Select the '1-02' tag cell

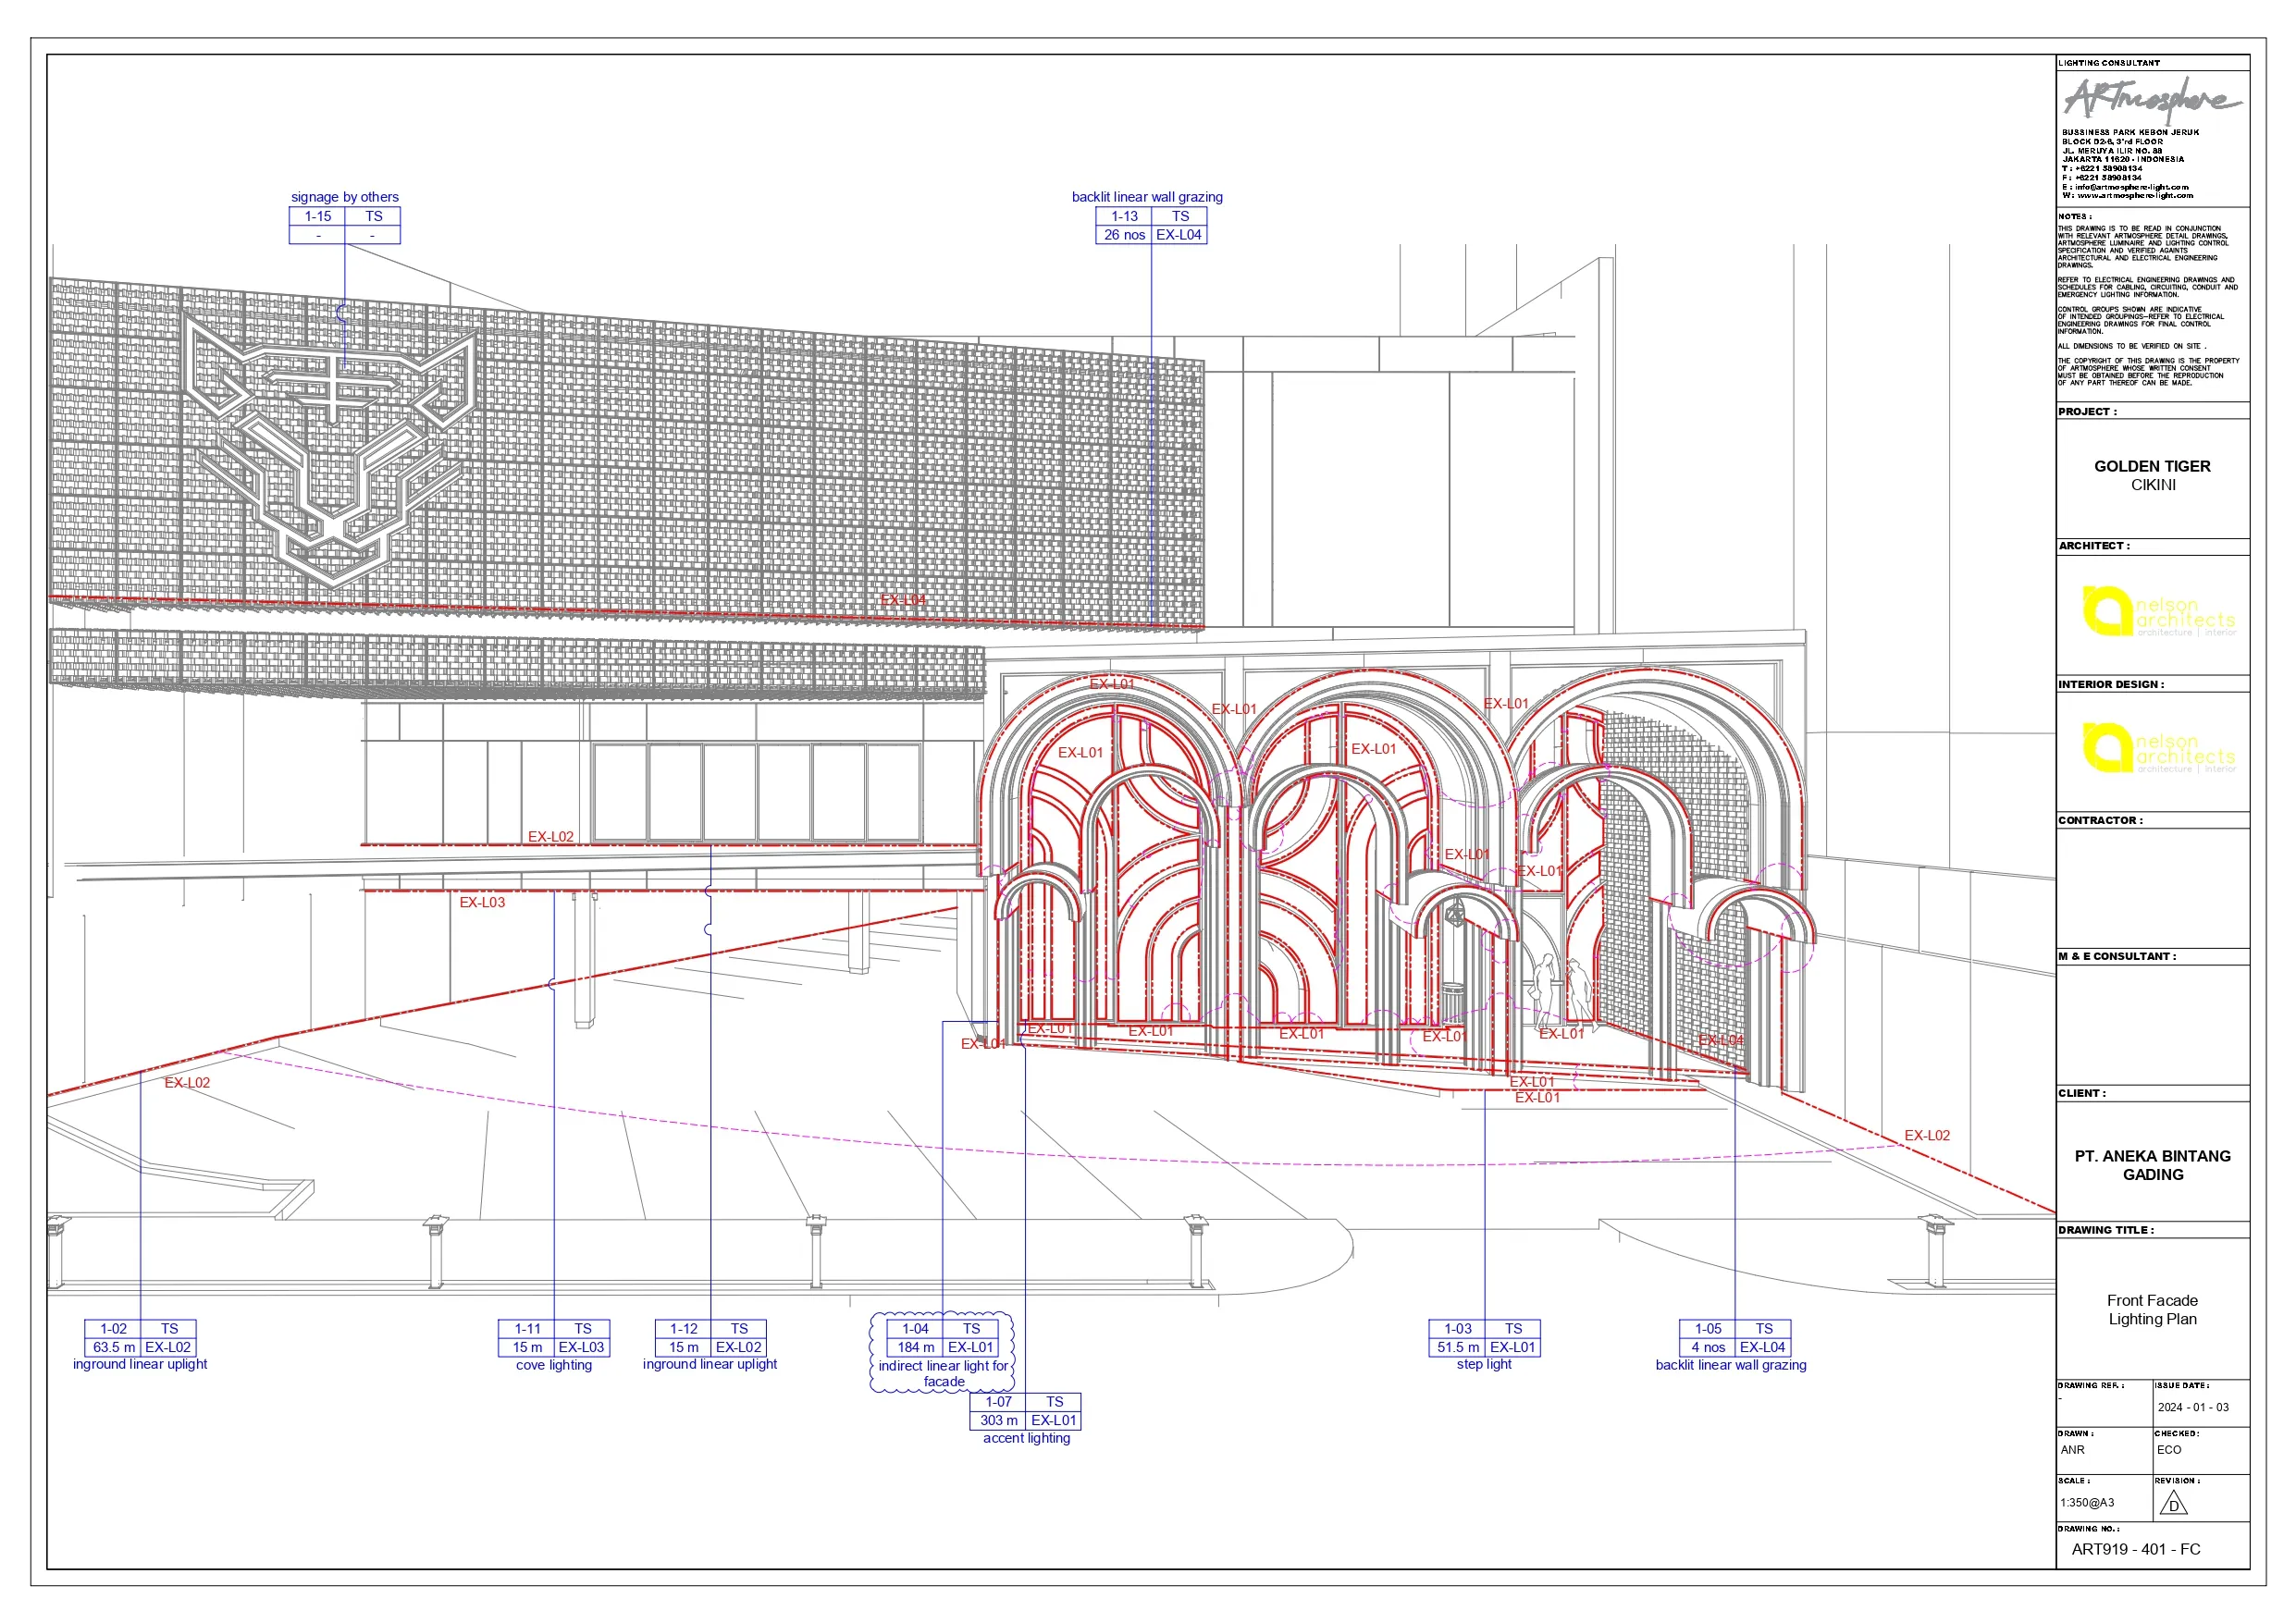pyautogui.click(x=113, y=1329)
